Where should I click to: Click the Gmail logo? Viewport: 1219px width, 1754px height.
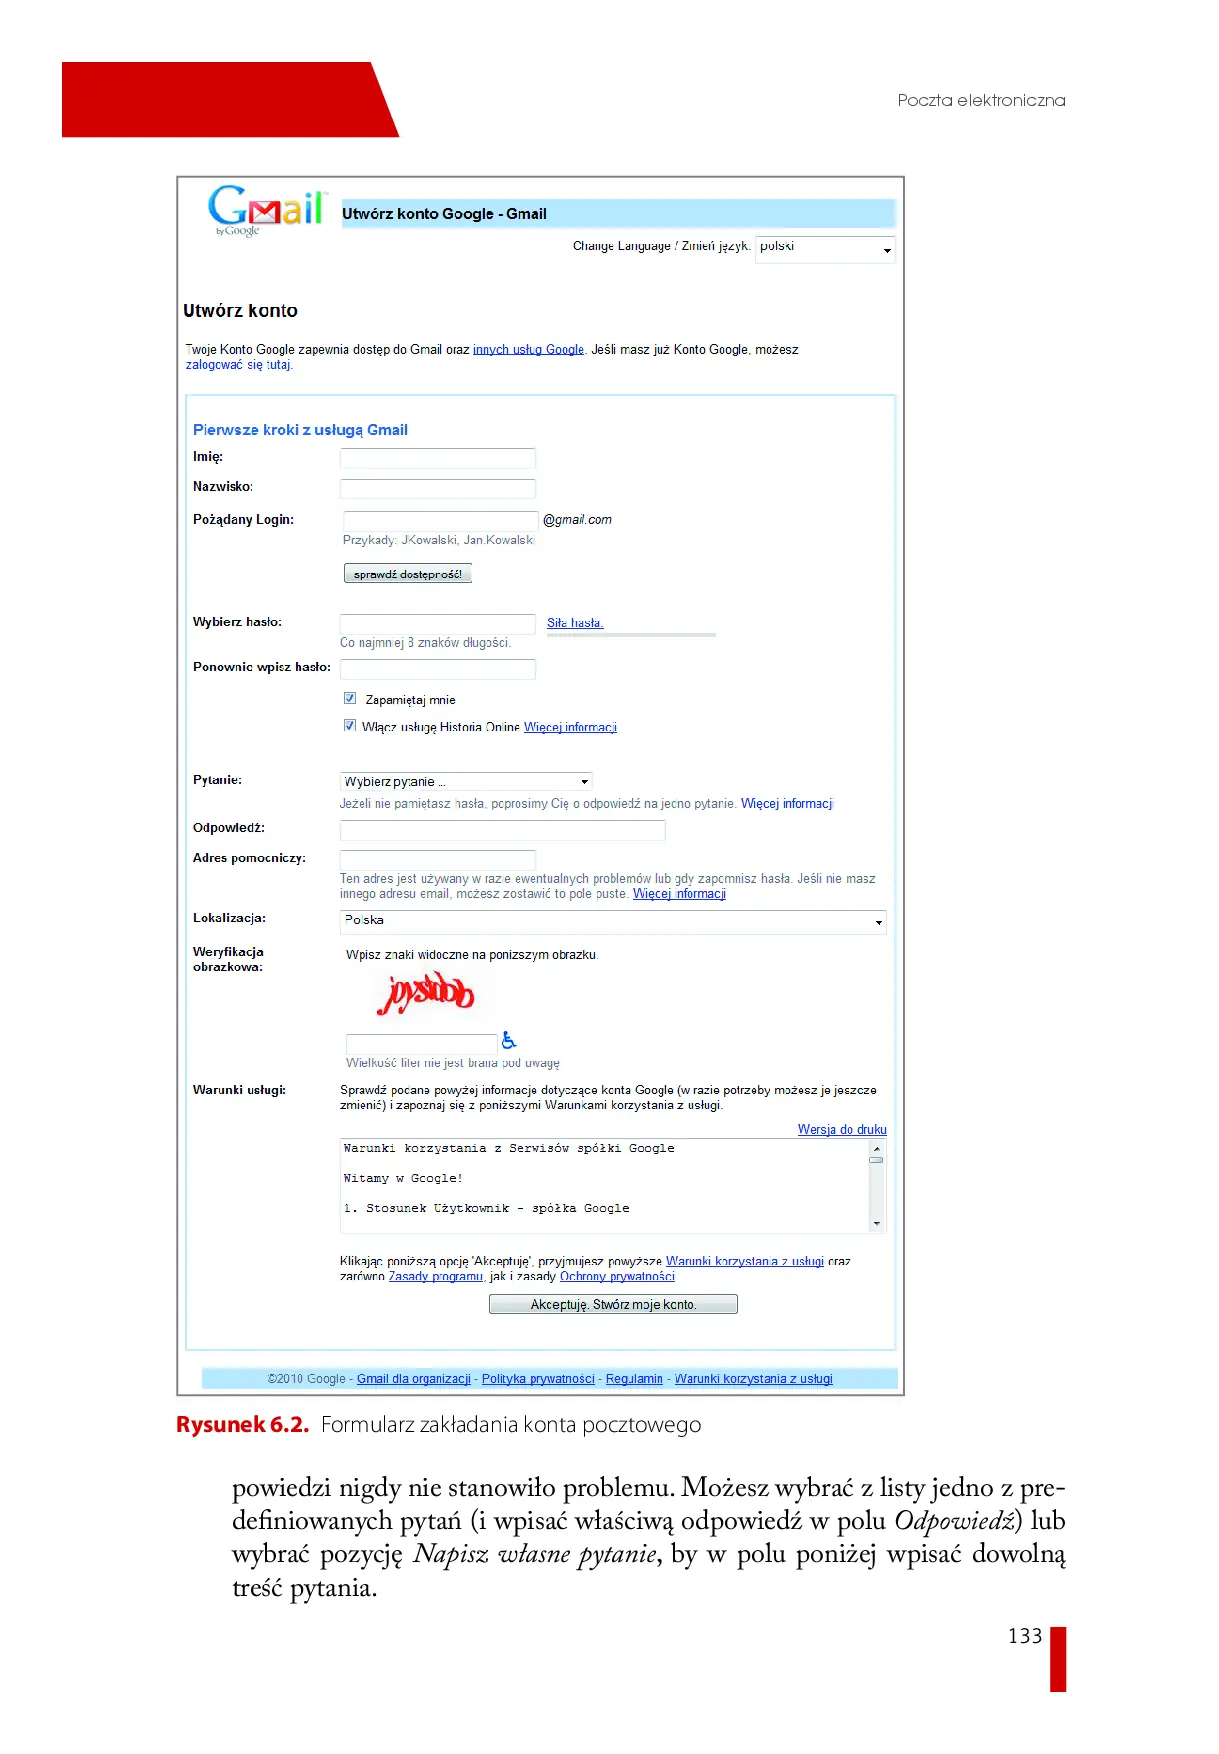coord(266,209)
